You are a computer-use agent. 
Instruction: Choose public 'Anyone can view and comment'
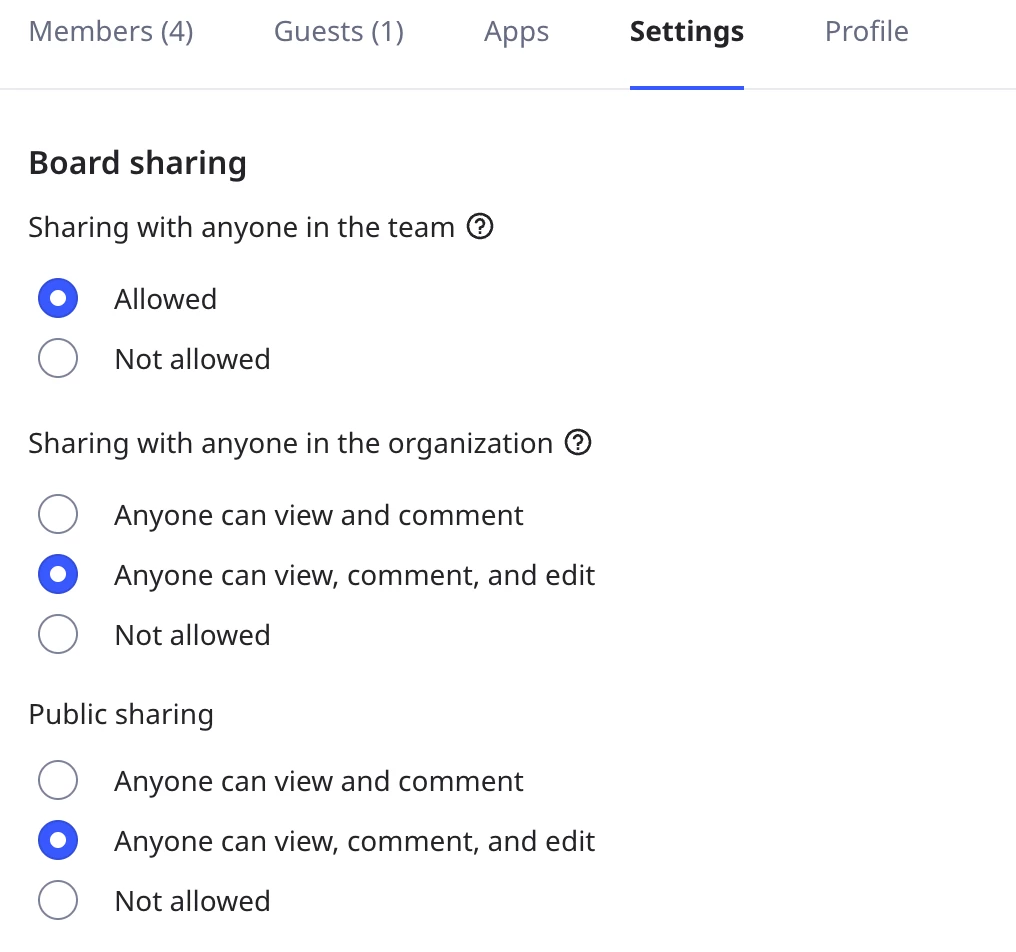58,781
